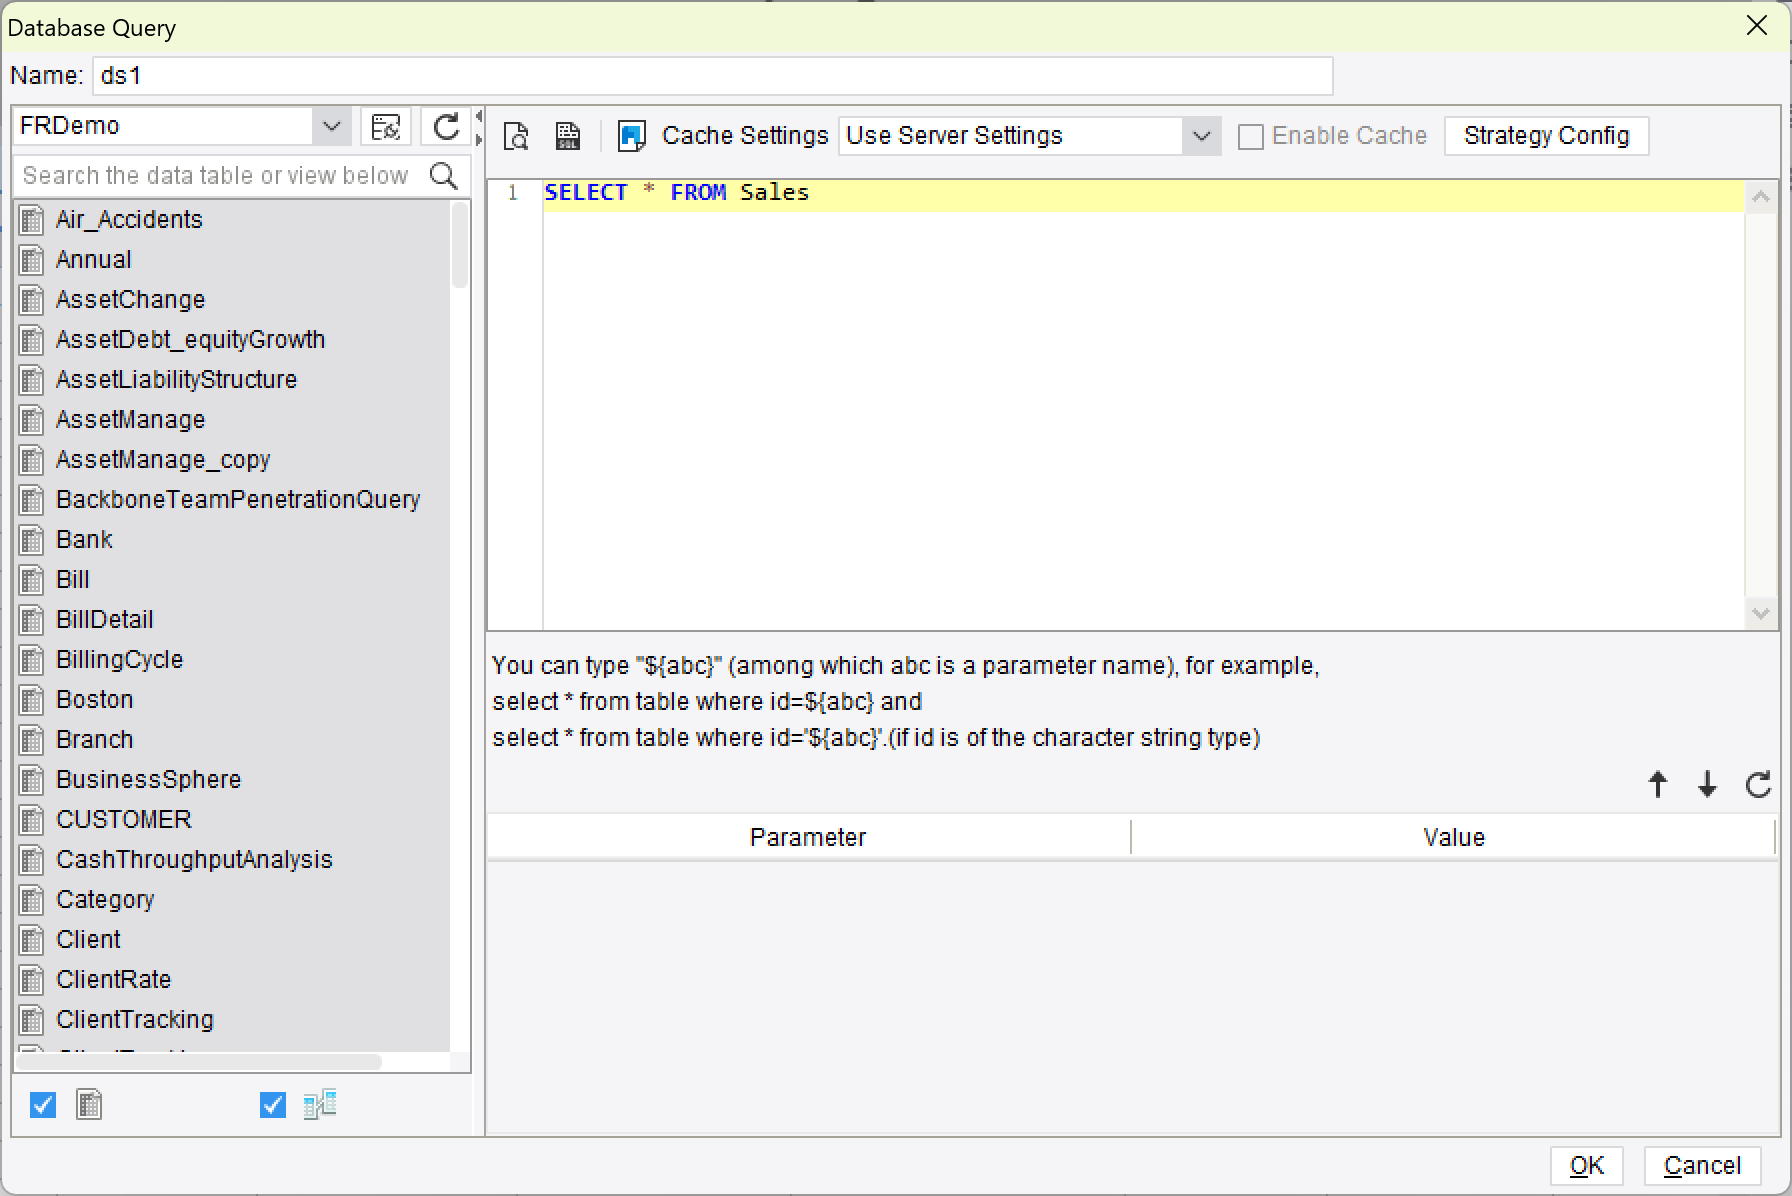Open the Use Server Settings dropdown
Screen dimensions: 1792x1196
[1201, 135]
